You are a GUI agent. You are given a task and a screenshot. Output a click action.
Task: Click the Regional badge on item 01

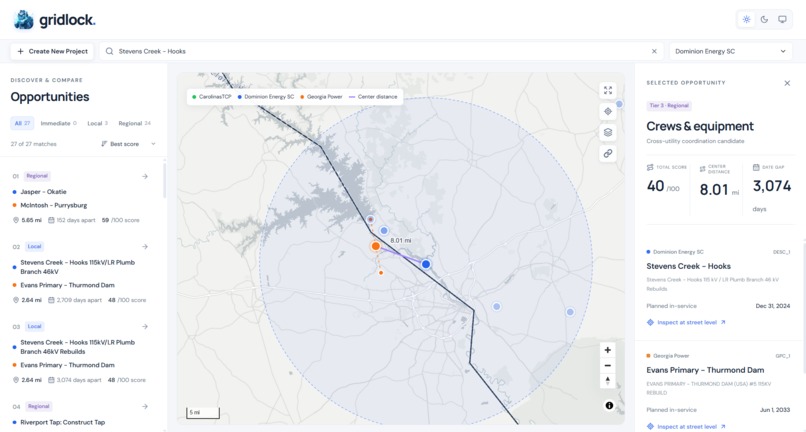[37, 176]
